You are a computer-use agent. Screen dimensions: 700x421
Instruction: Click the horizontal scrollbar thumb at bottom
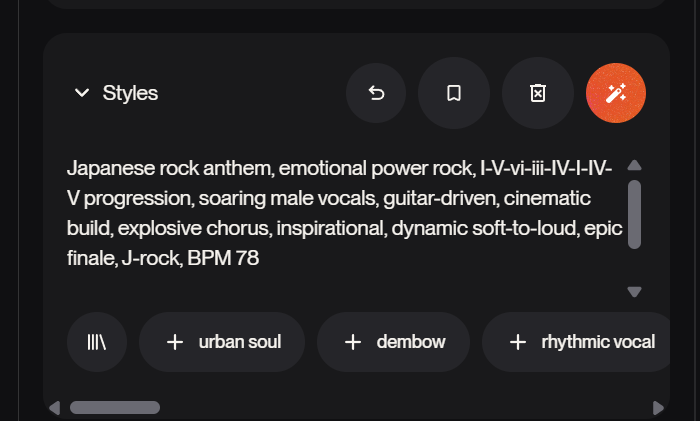pyautogui.click(x=115, y=408)
